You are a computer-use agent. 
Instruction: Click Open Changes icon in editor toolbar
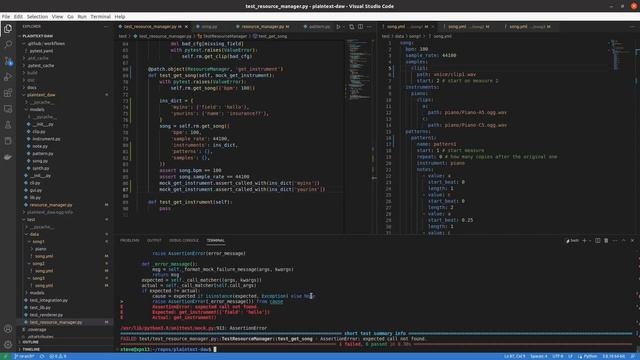tap(351, 27)
